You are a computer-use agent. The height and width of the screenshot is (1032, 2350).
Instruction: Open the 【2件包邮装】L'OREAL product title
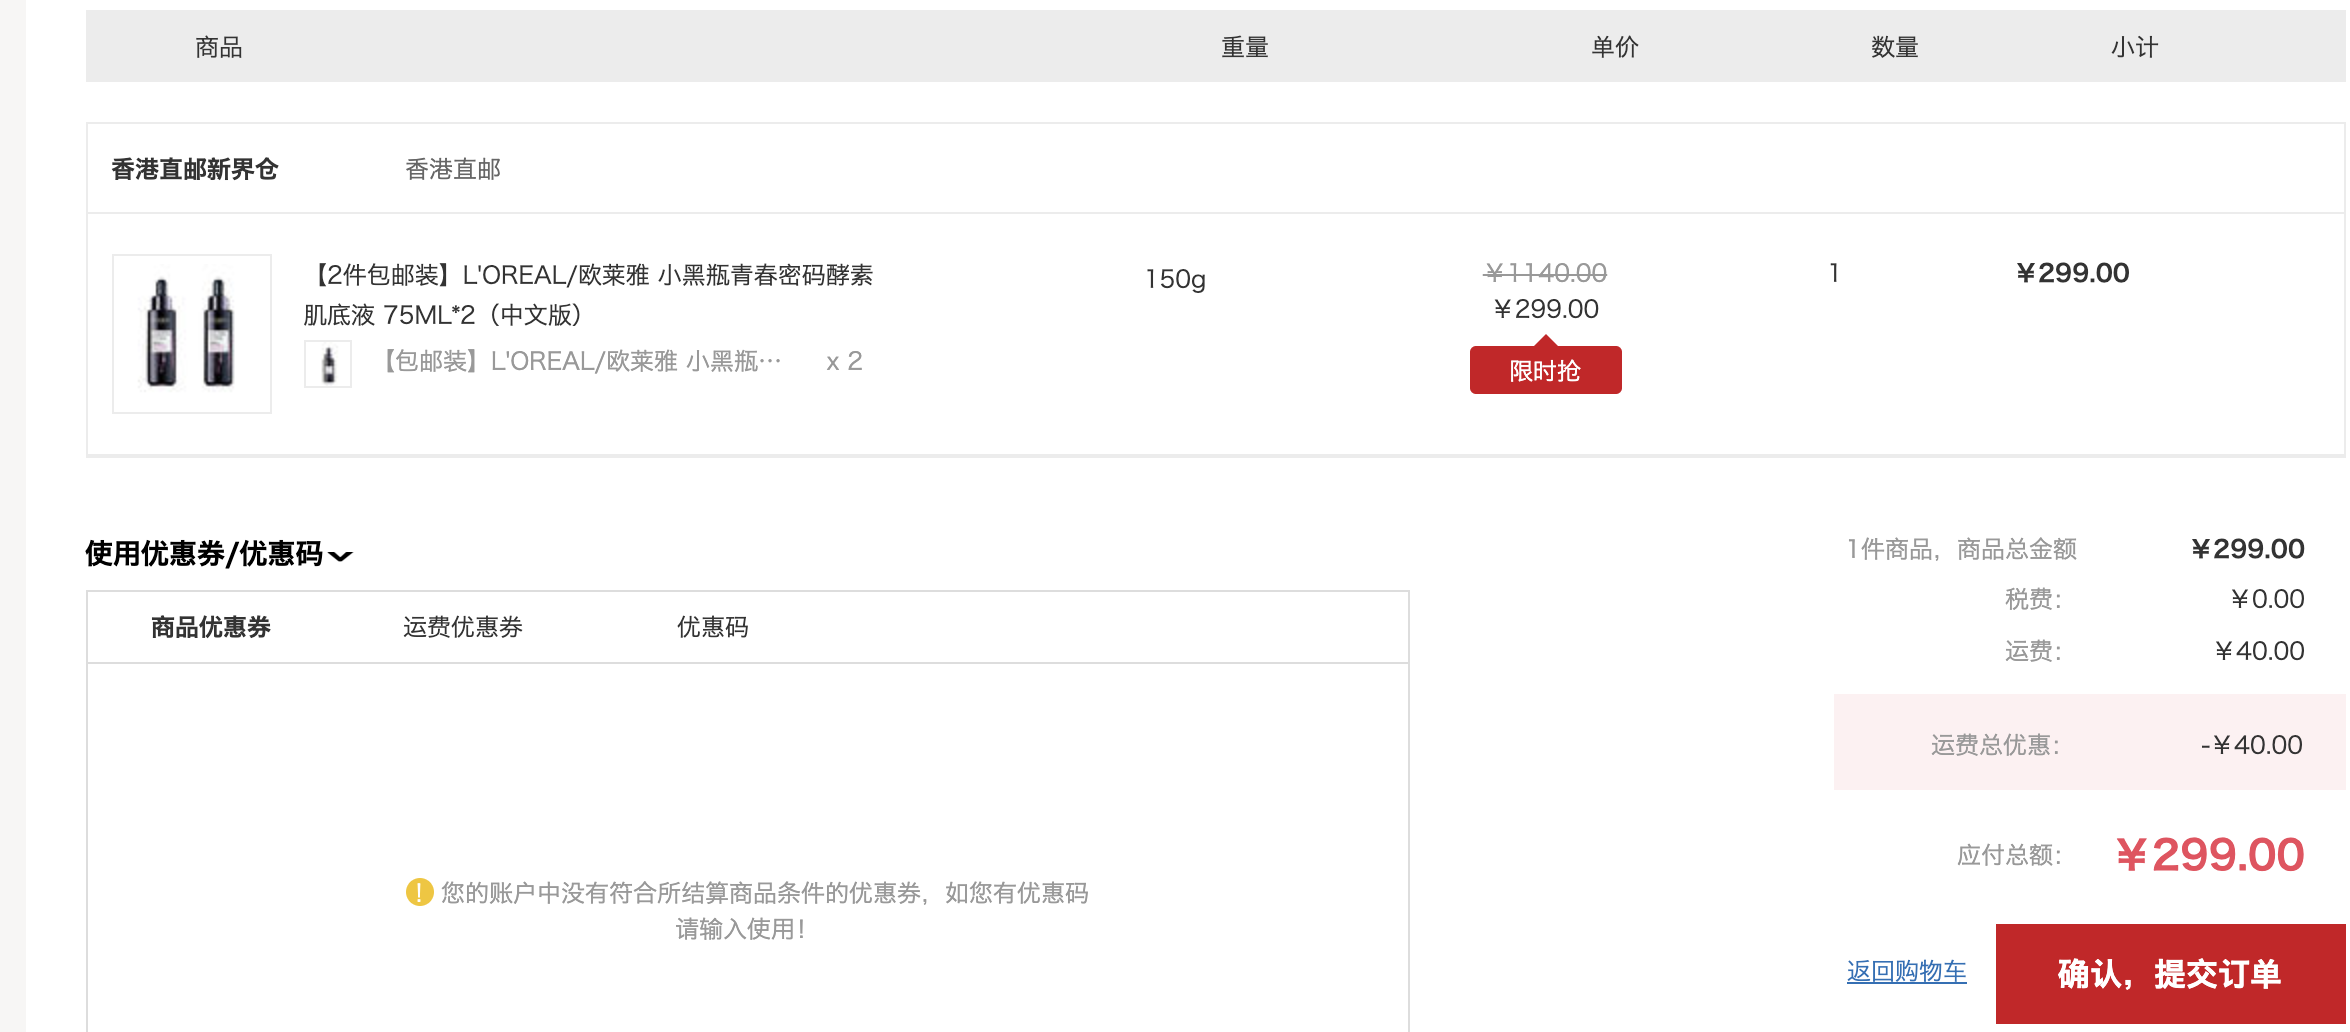[x=589, y=295]
